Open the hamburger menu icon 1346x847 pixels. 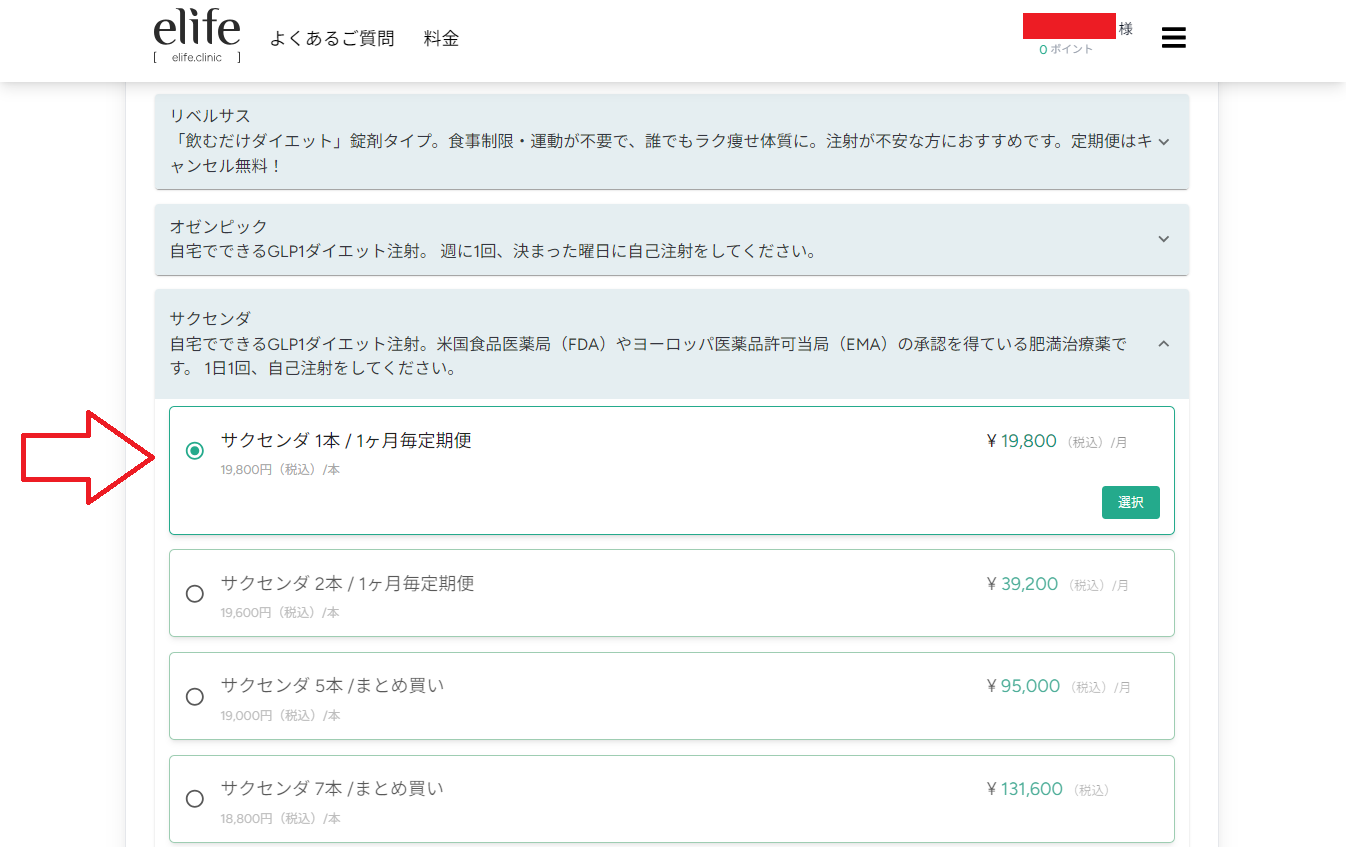[1173, 38]
